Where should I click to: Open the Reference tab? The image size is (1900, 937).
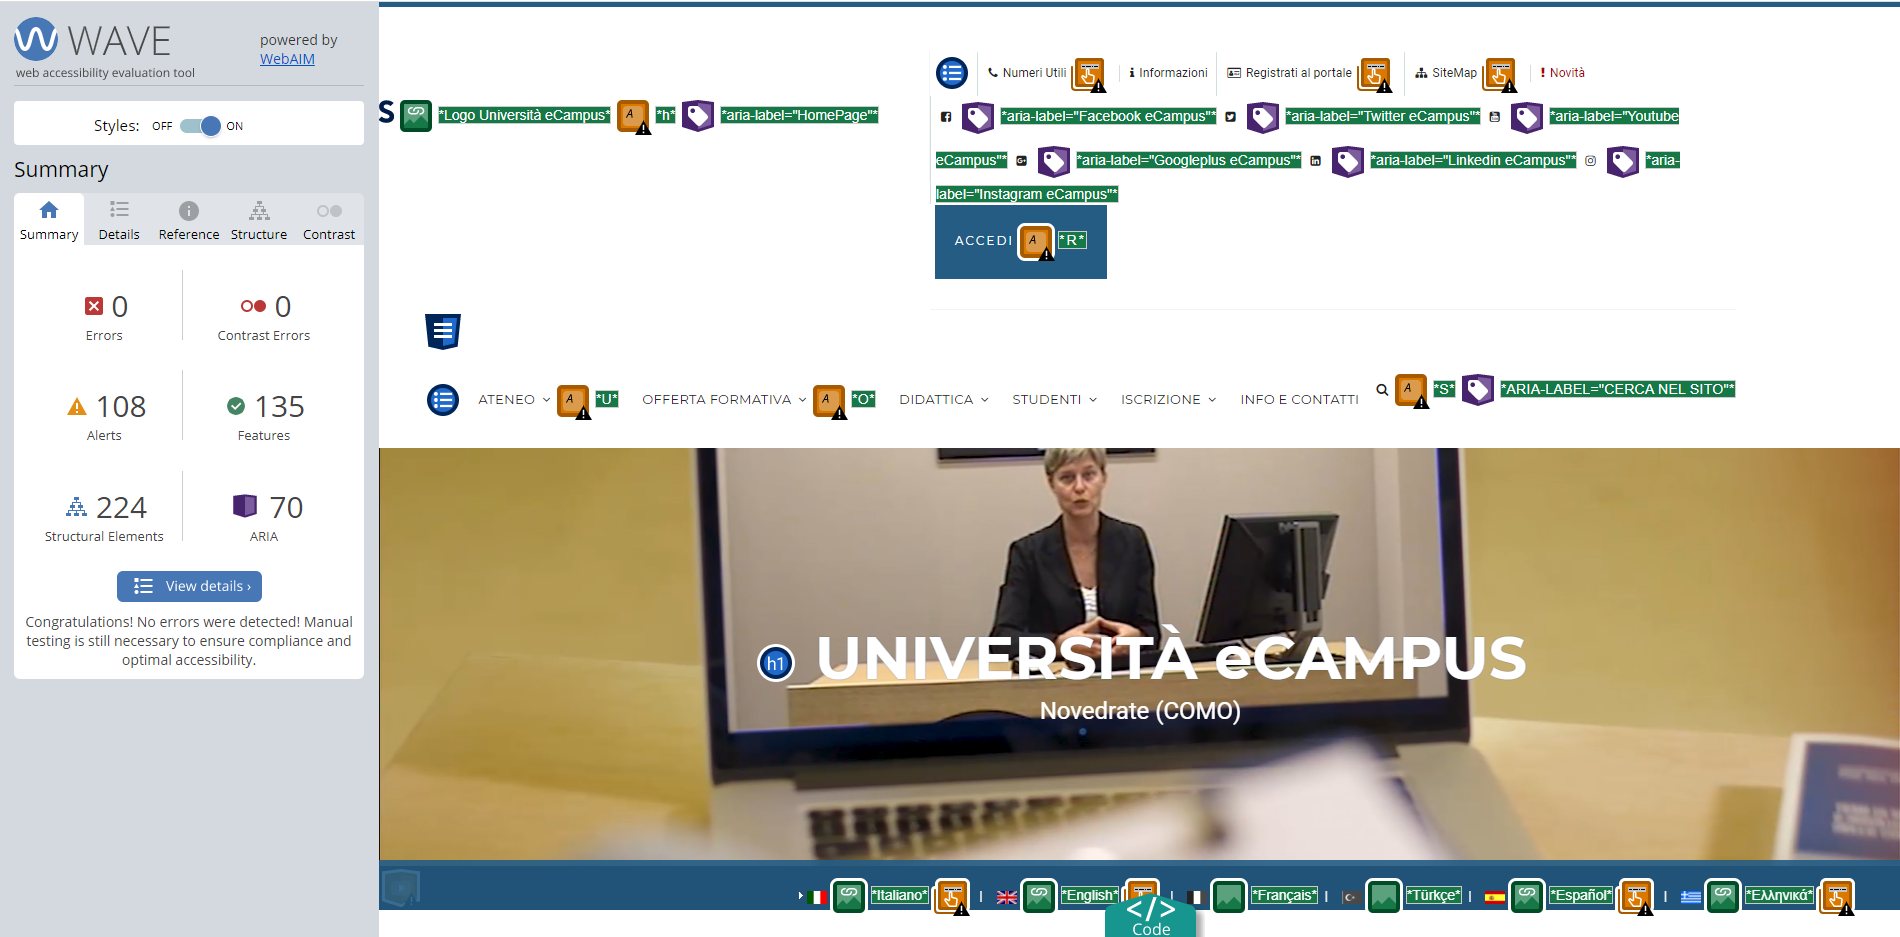189,221
